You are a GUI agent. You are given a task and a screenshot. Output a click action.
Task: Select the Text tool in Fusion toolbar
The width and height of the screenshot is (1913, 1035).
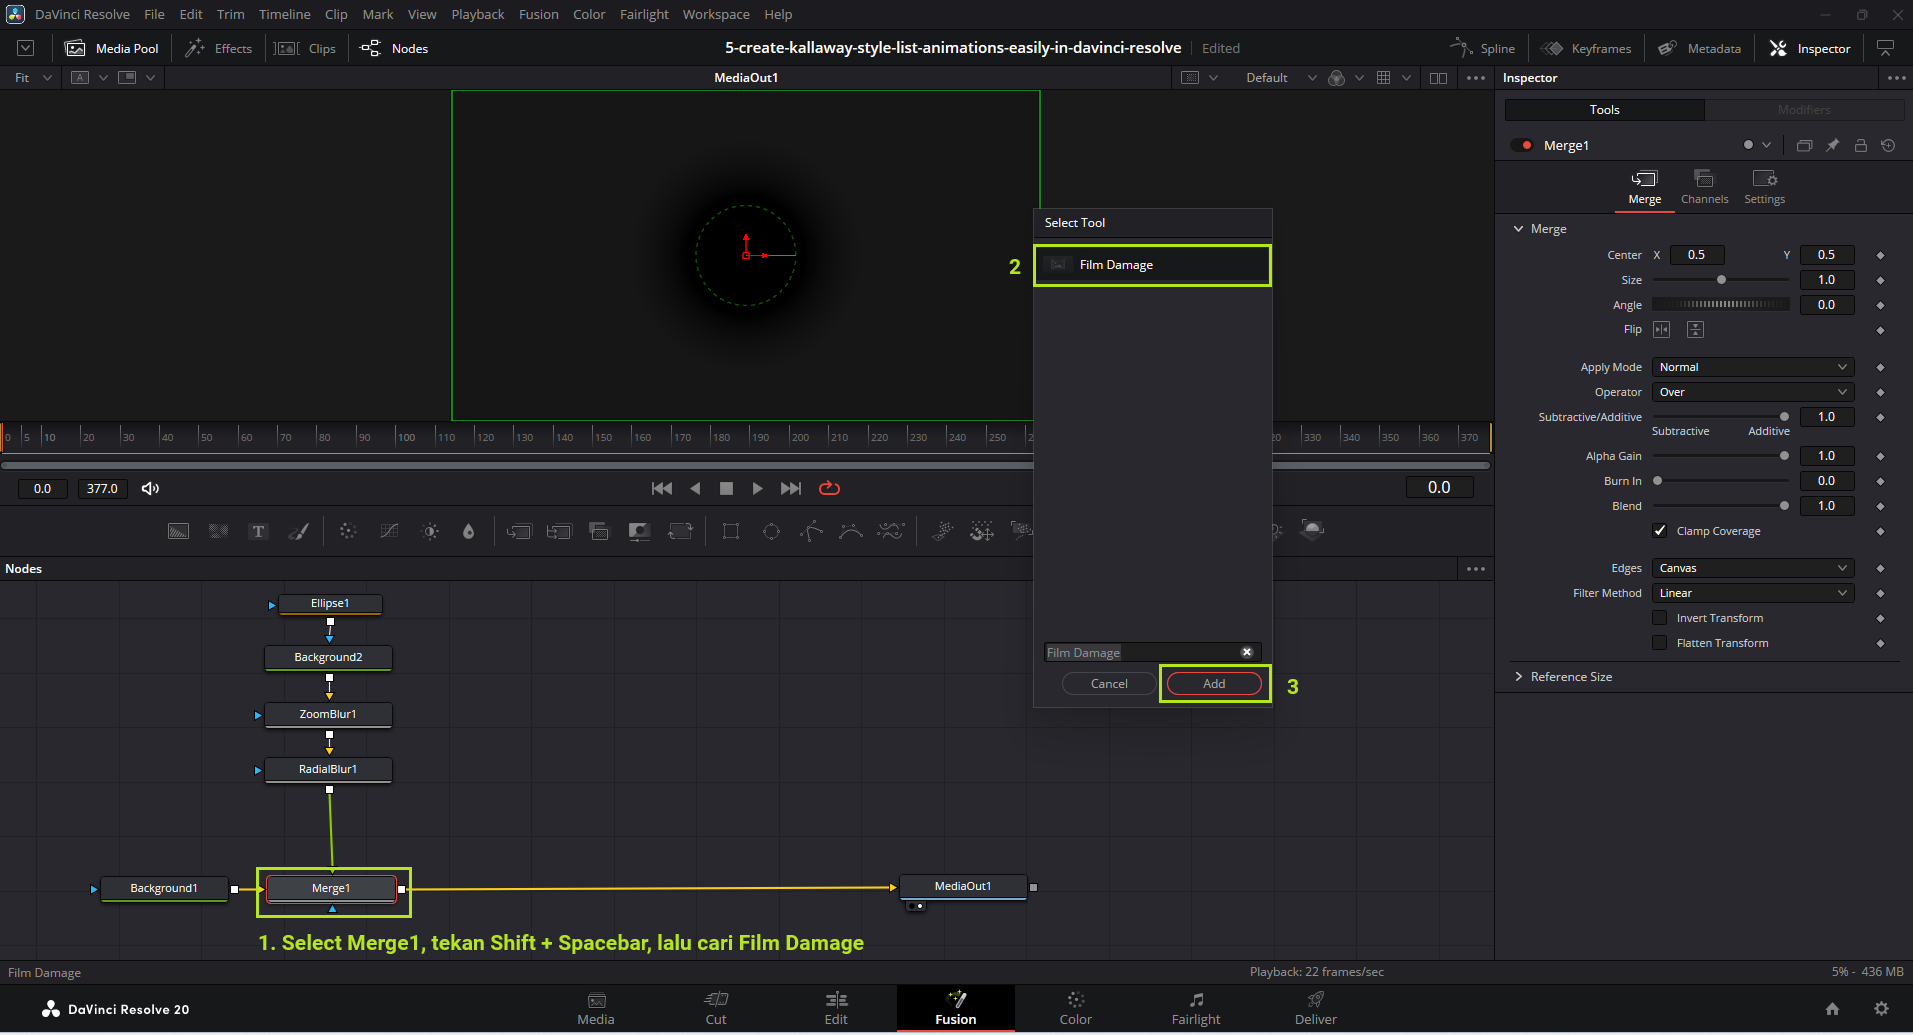(x=258, y=531)
